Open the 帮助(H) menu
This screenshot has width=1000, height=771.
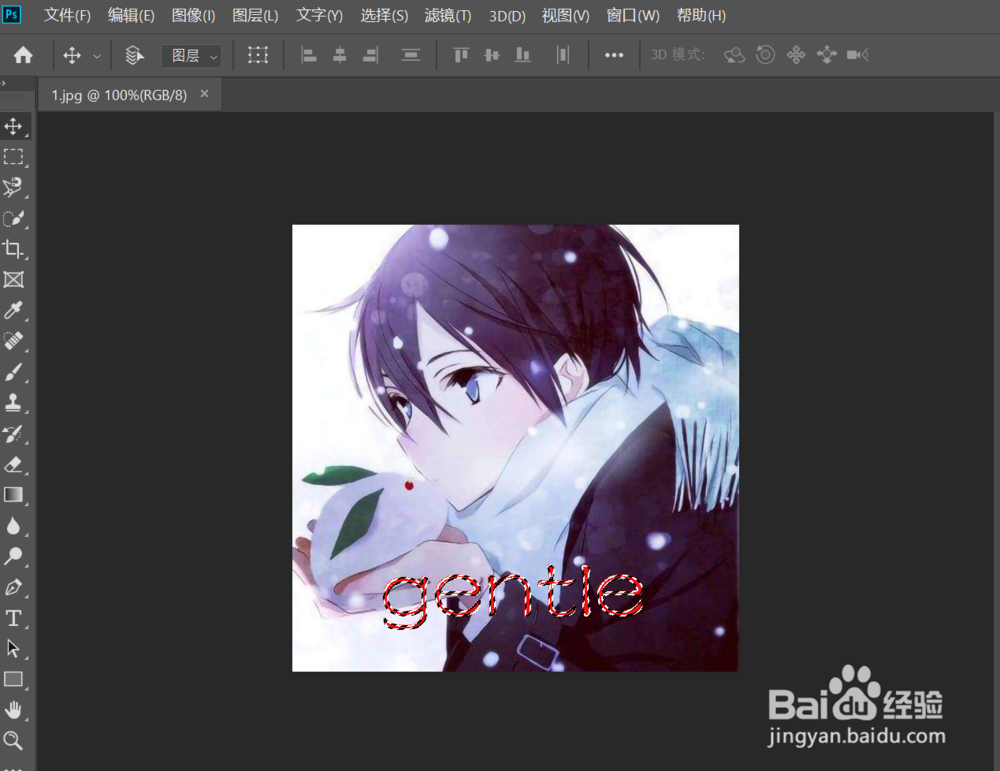coord(701,15)
